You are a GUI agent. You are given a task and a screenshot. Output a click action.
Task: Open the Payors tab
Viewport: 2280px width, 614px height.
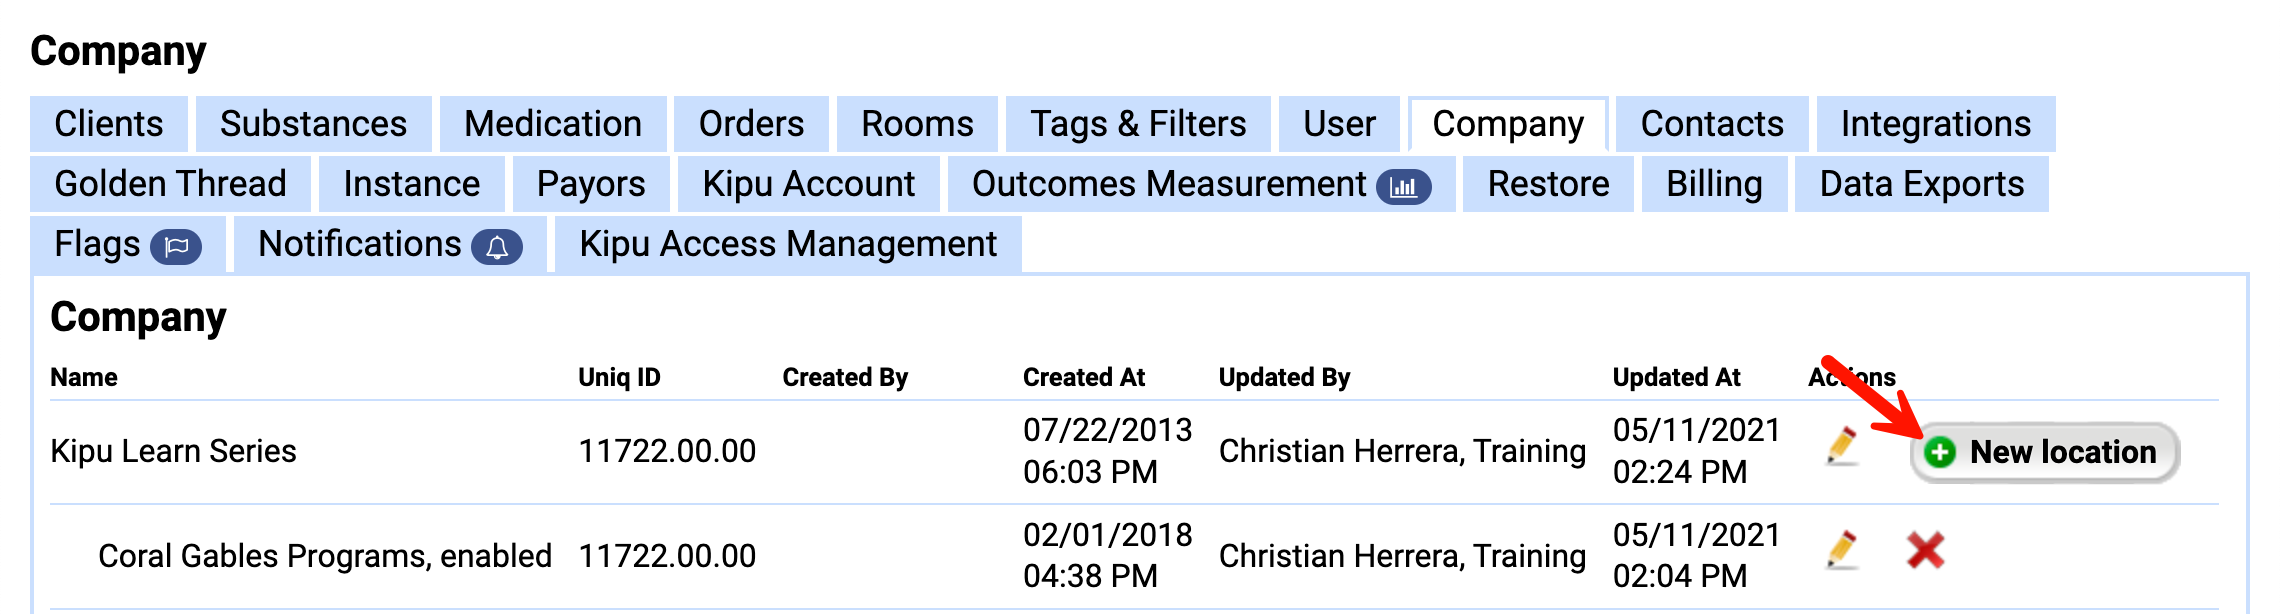tap(591, 184)
